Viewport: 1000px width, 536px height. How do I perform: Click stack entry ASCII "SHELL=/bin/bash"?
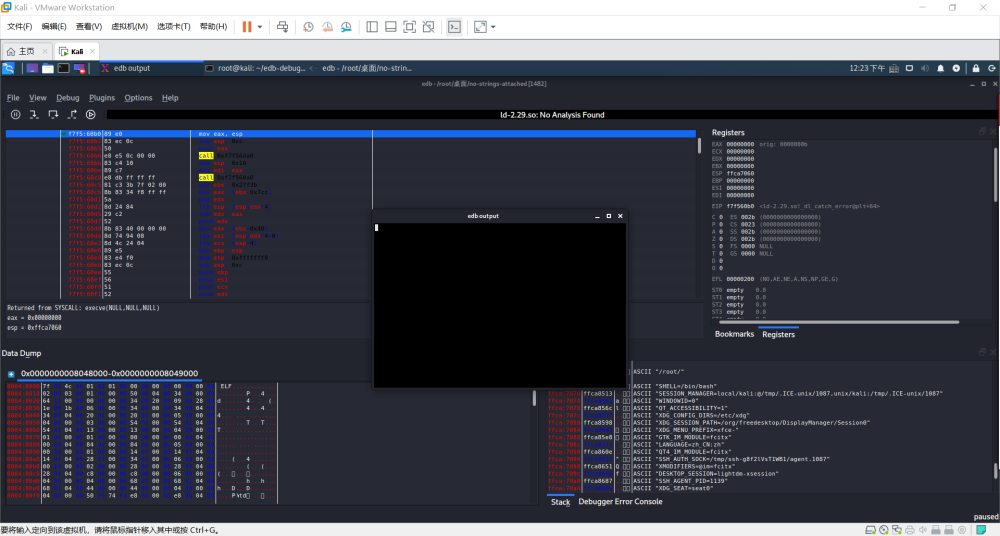coord(675,386)
